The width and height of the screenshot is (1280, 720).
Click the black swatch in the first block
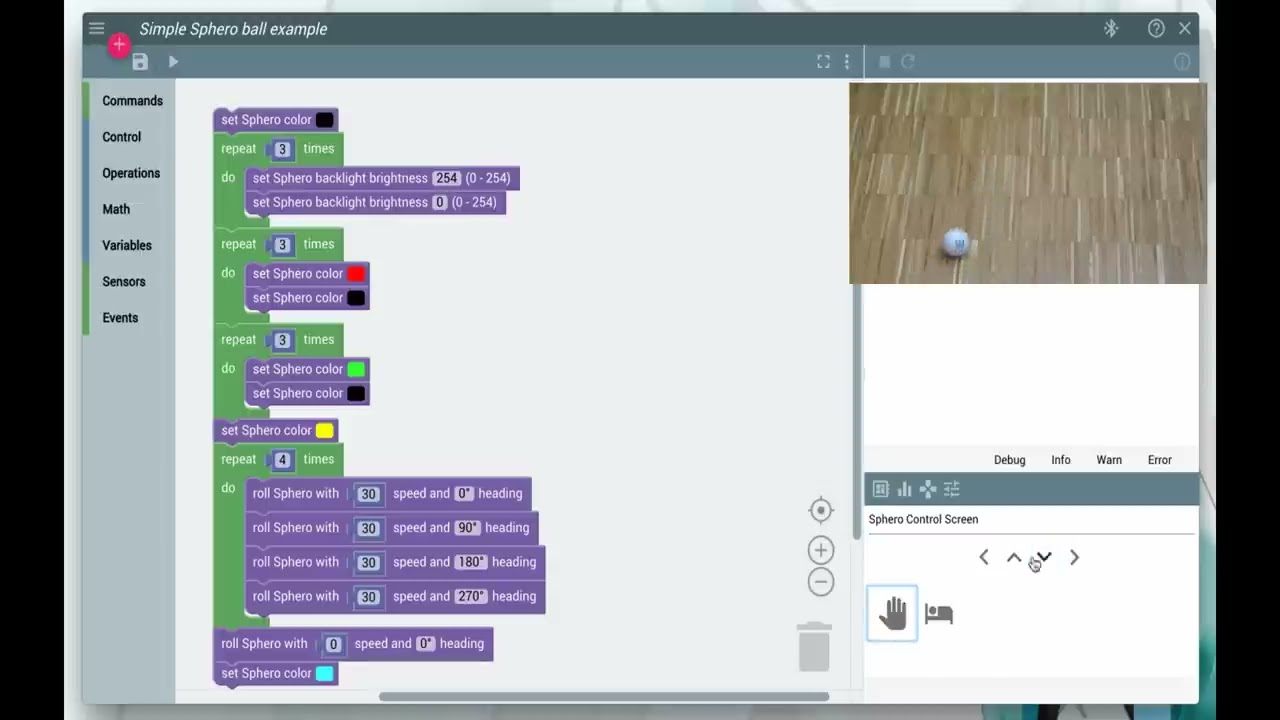tap(325, 120)
